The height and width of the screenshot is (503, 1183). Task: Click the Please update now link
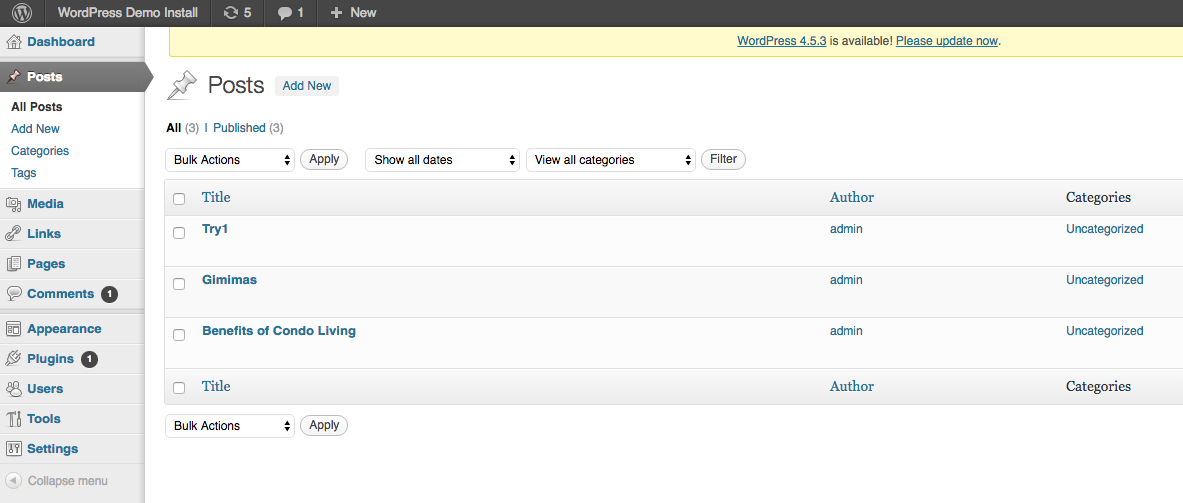pyautogui.click(x=947, y=41)
